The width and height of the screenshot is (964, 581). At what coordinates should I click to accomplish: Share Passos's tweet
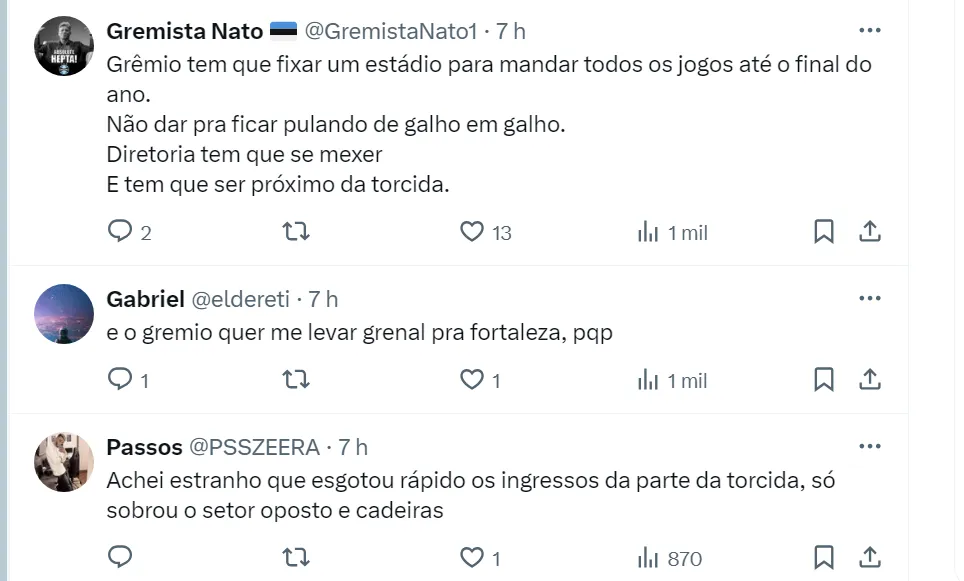870,557
